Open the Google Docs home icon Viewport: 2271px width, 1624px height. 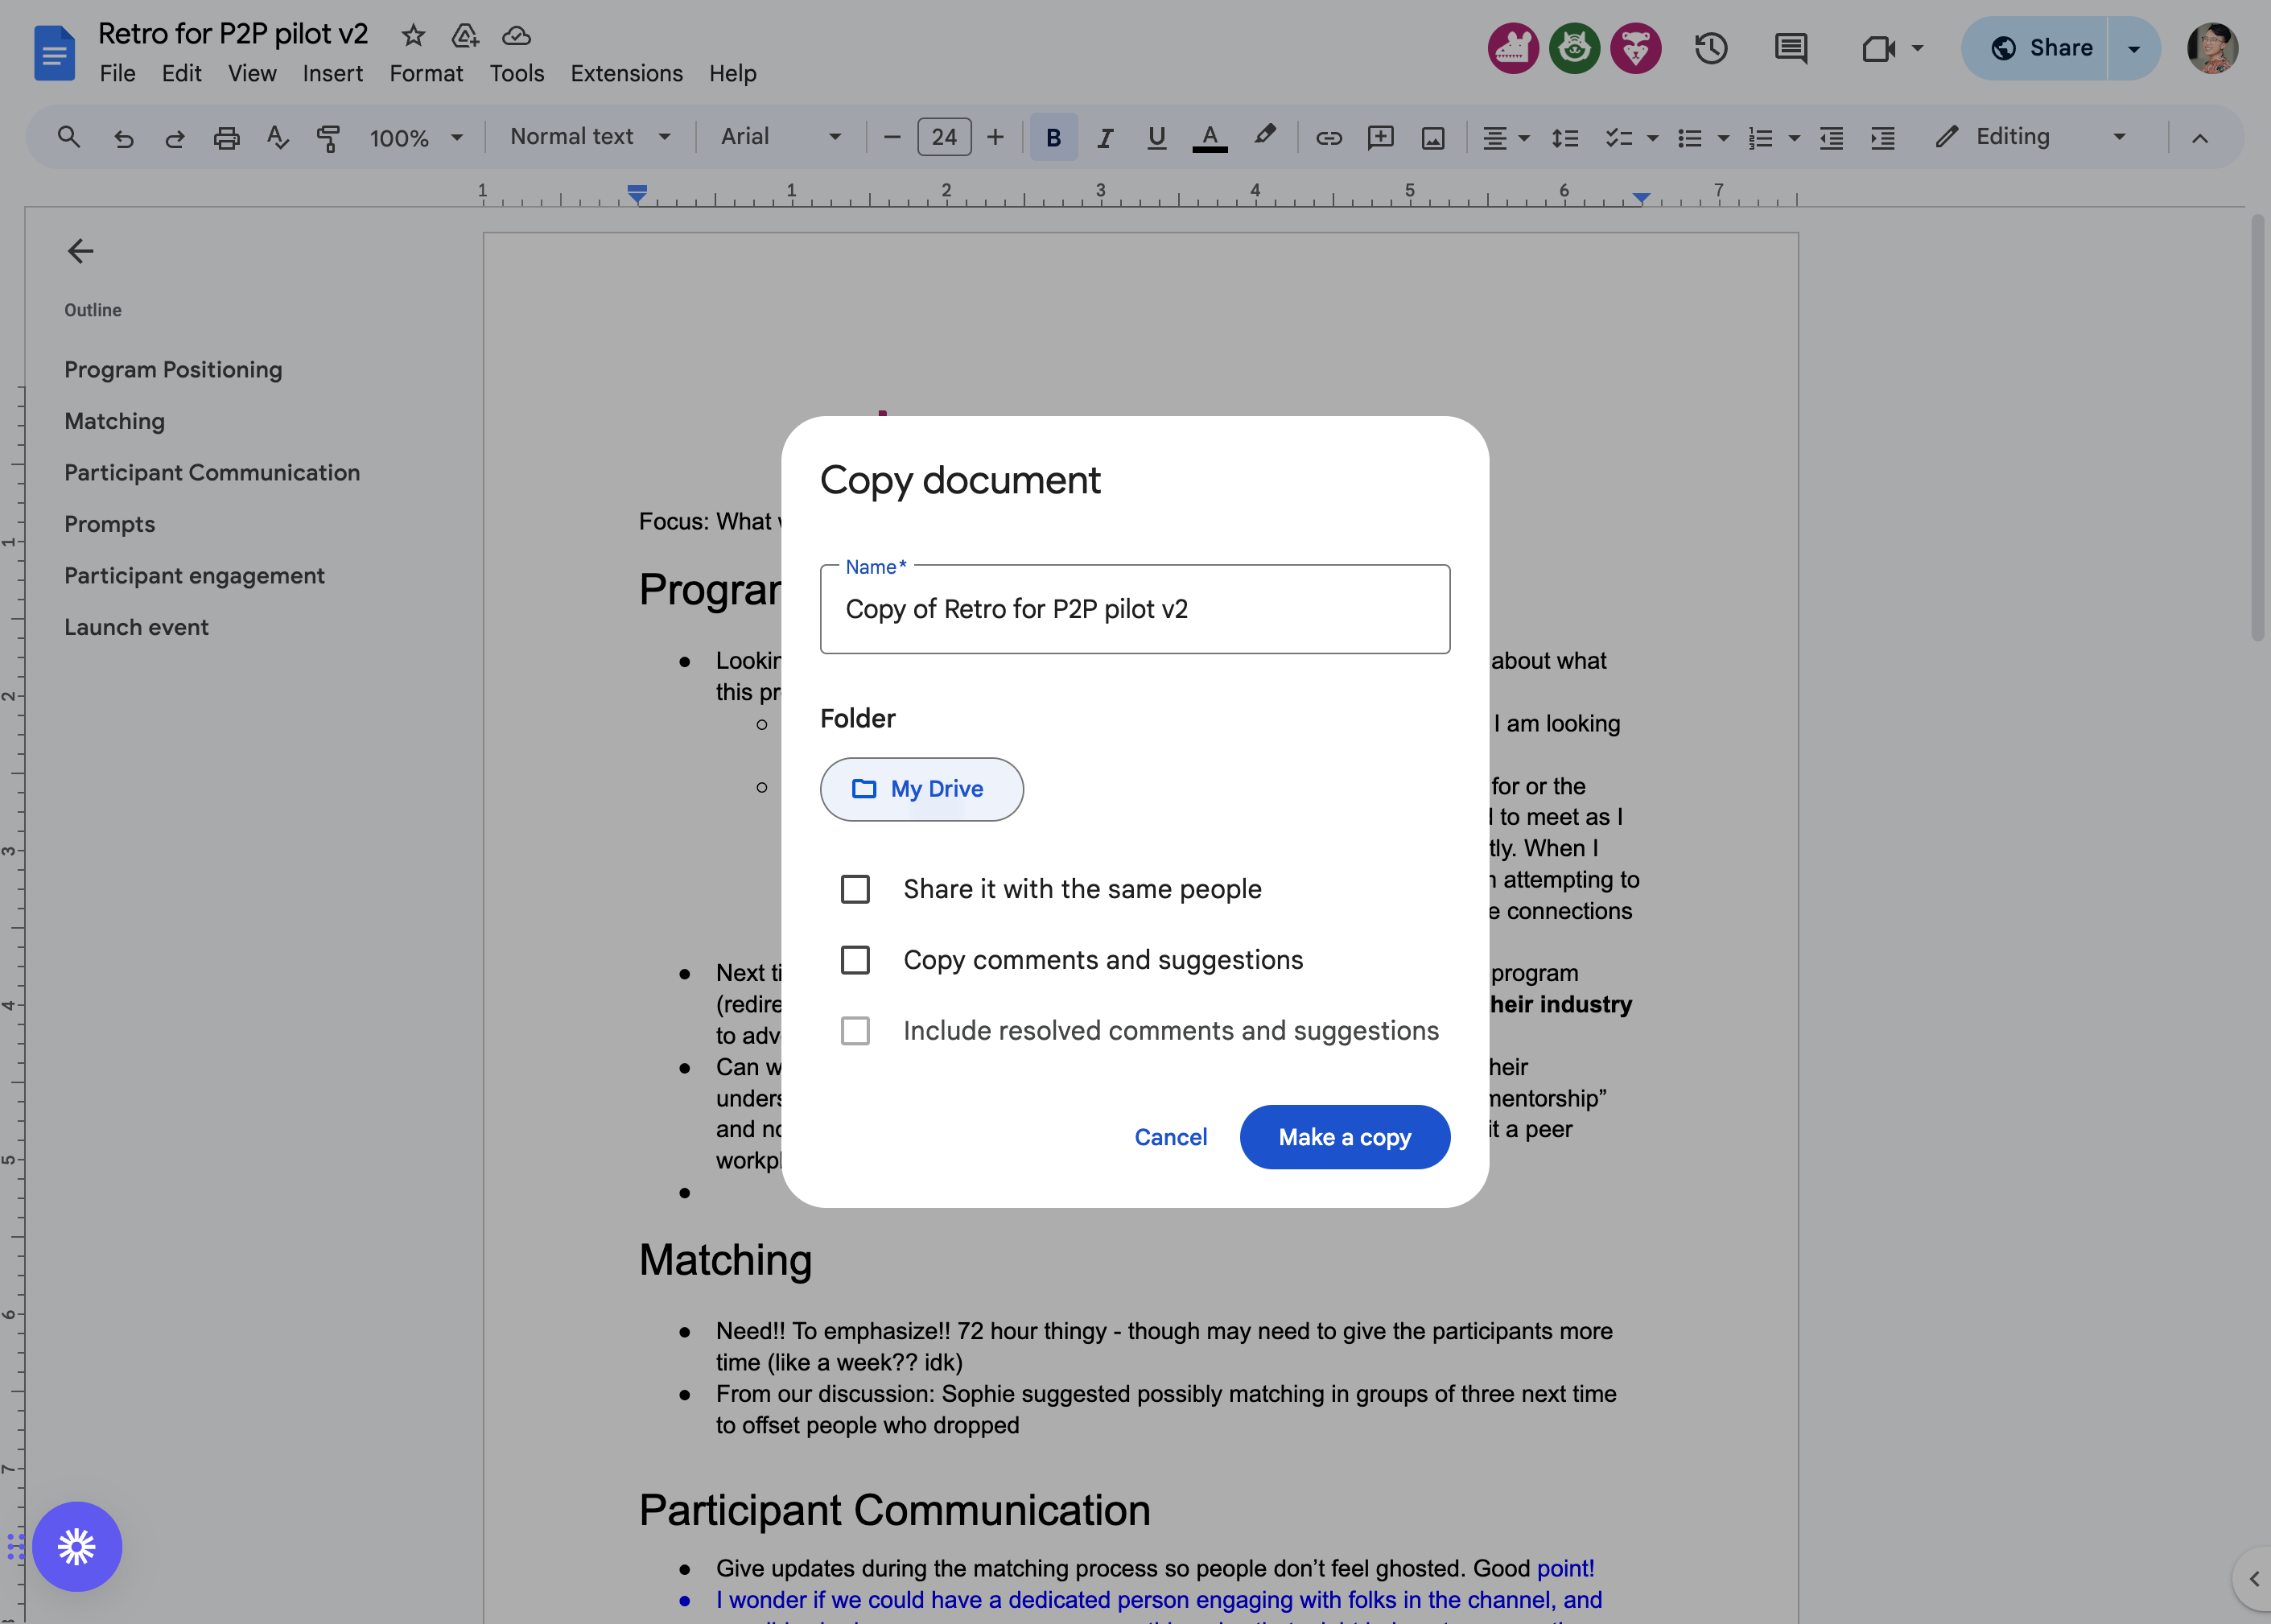54,53
